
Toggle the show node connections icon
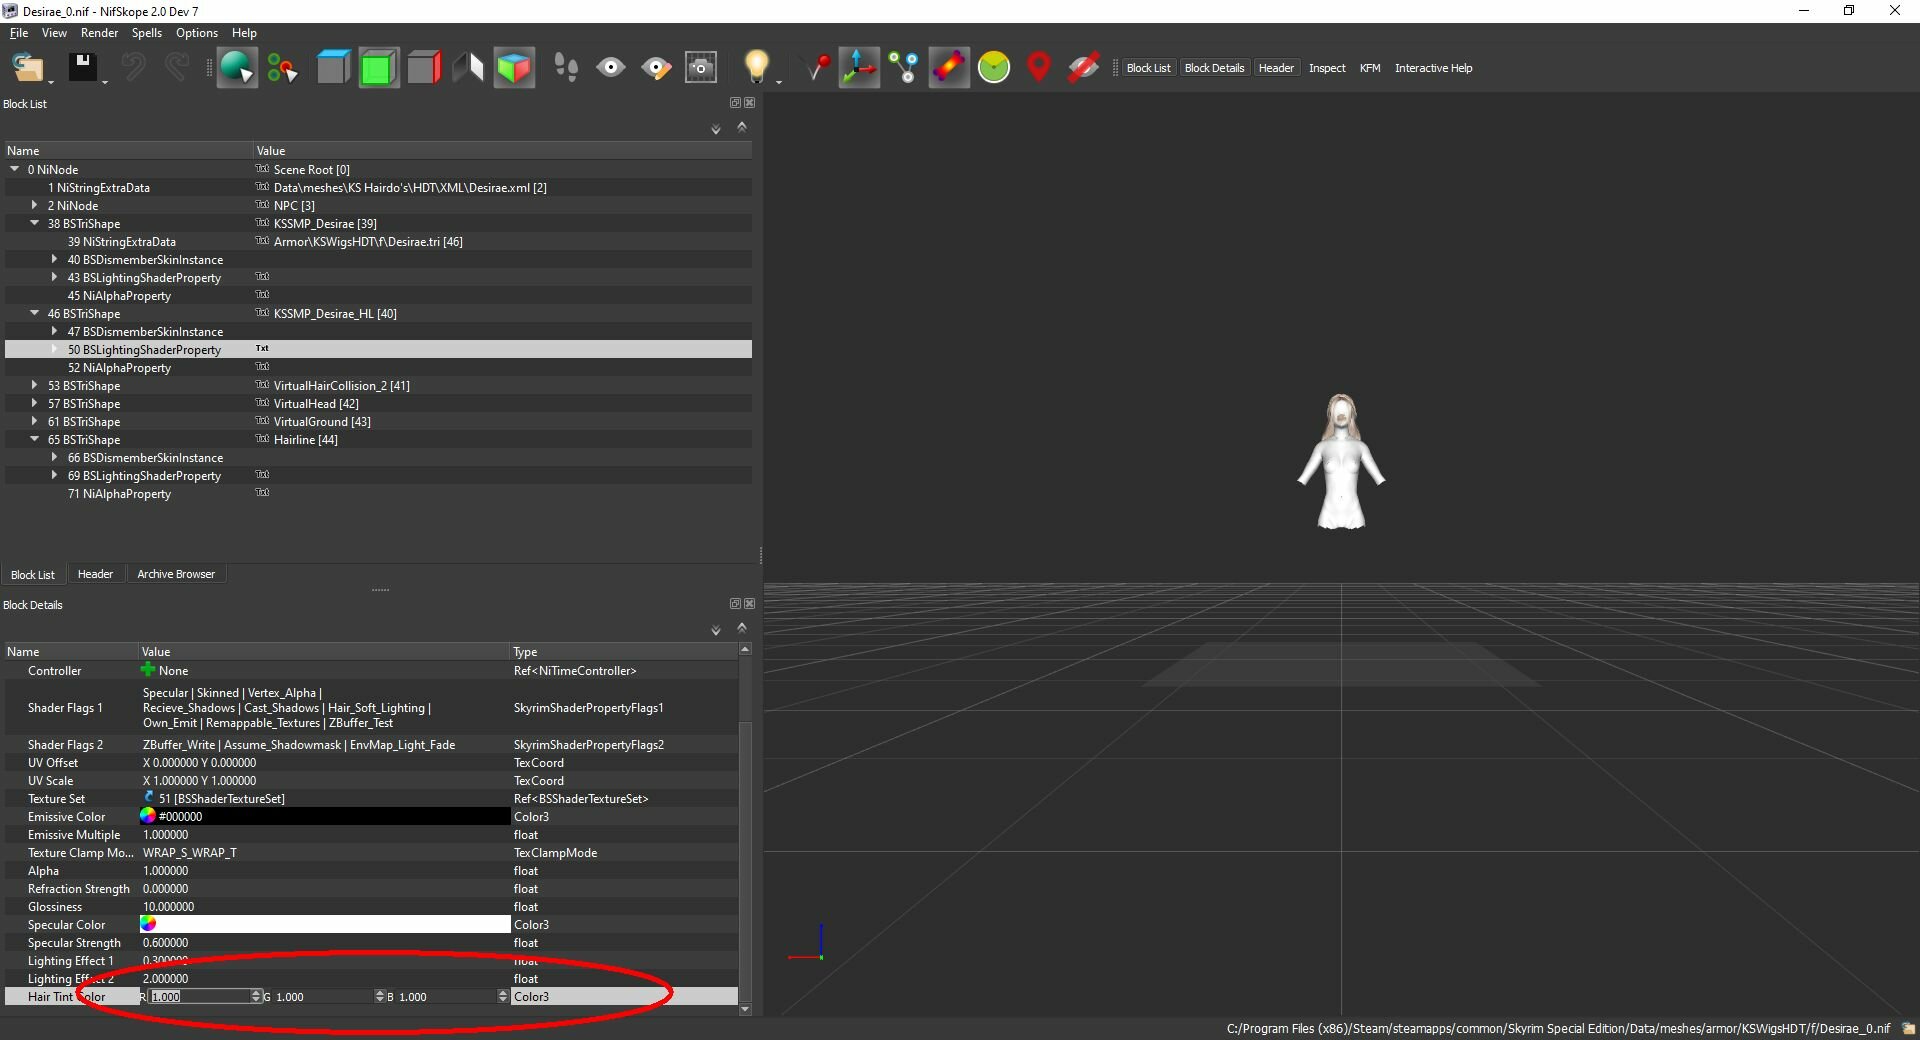click(904, 68)
